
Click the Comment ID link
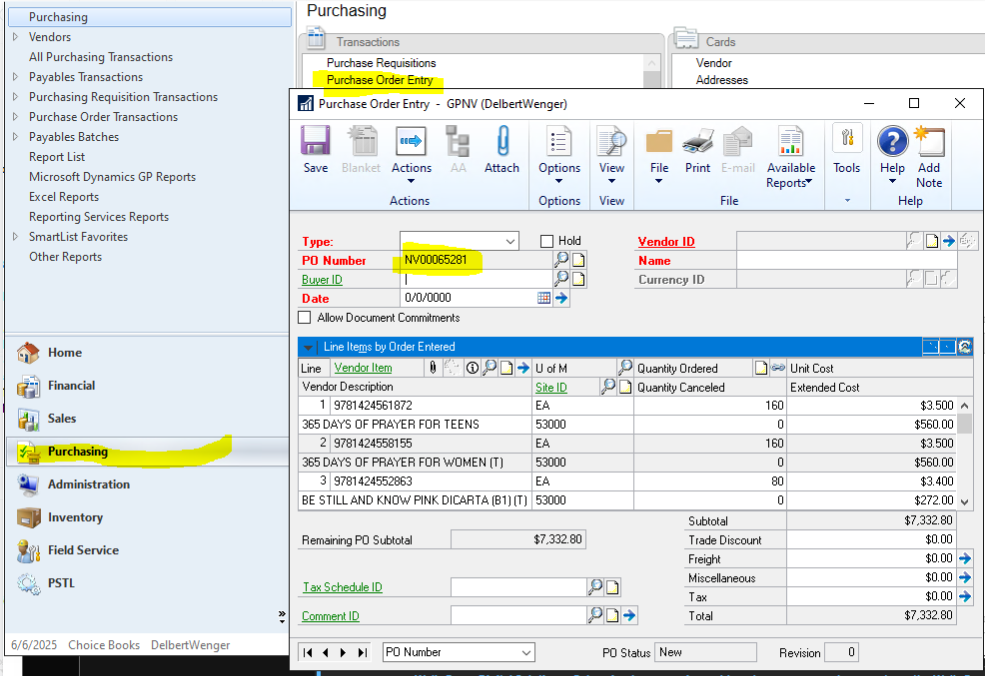point(330,616)
